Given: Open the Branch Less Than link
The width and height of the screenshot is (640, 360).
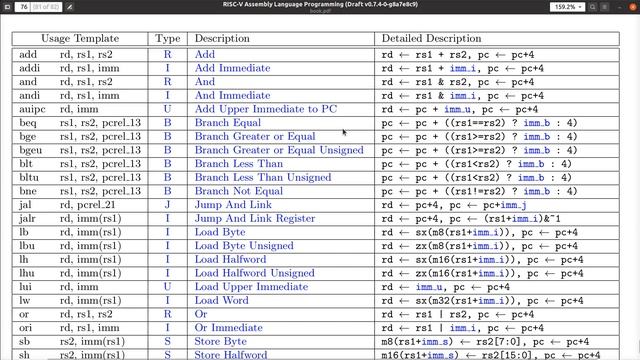Looking at the screenshot, I should coord(238,164).
